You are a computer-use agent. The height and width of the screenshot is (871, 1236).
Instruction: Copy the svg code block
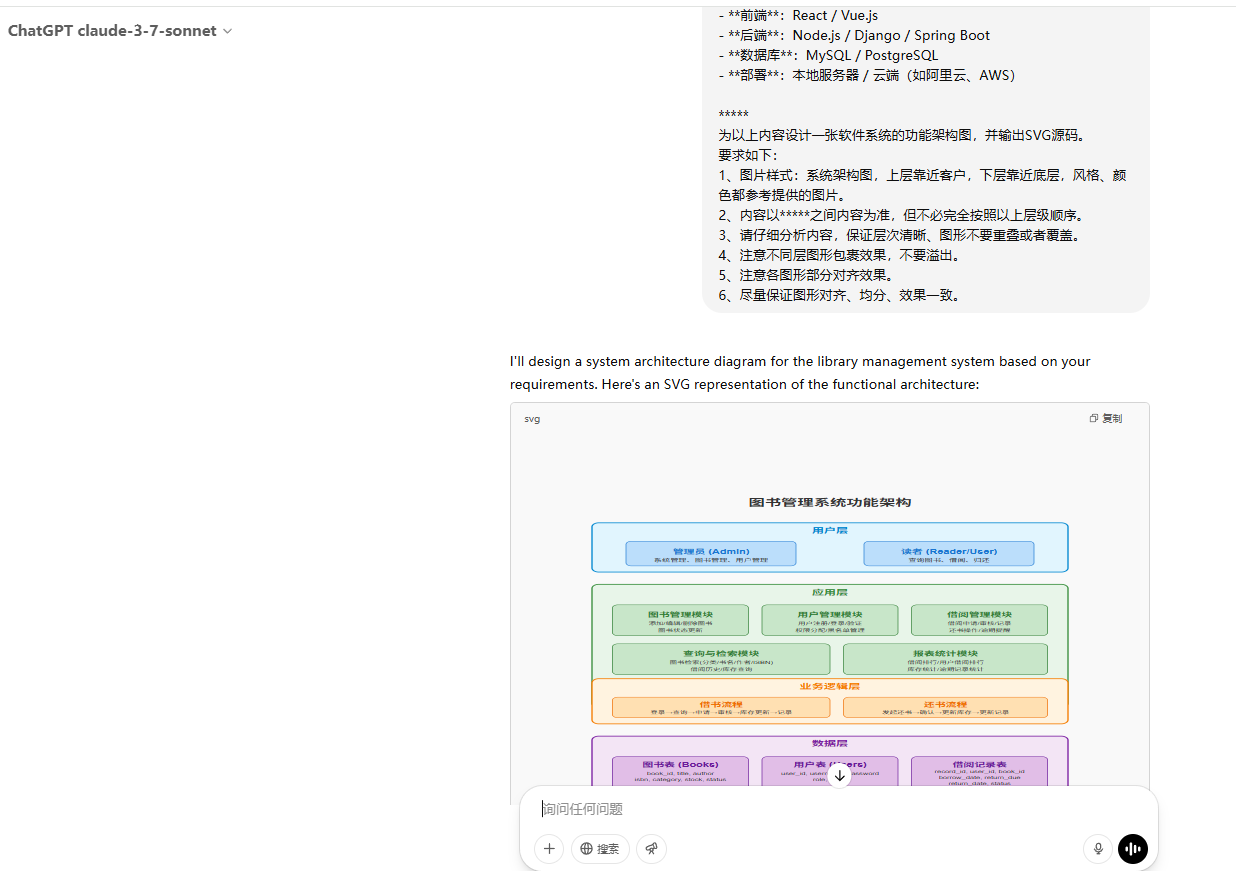(x=1106, y=419)
